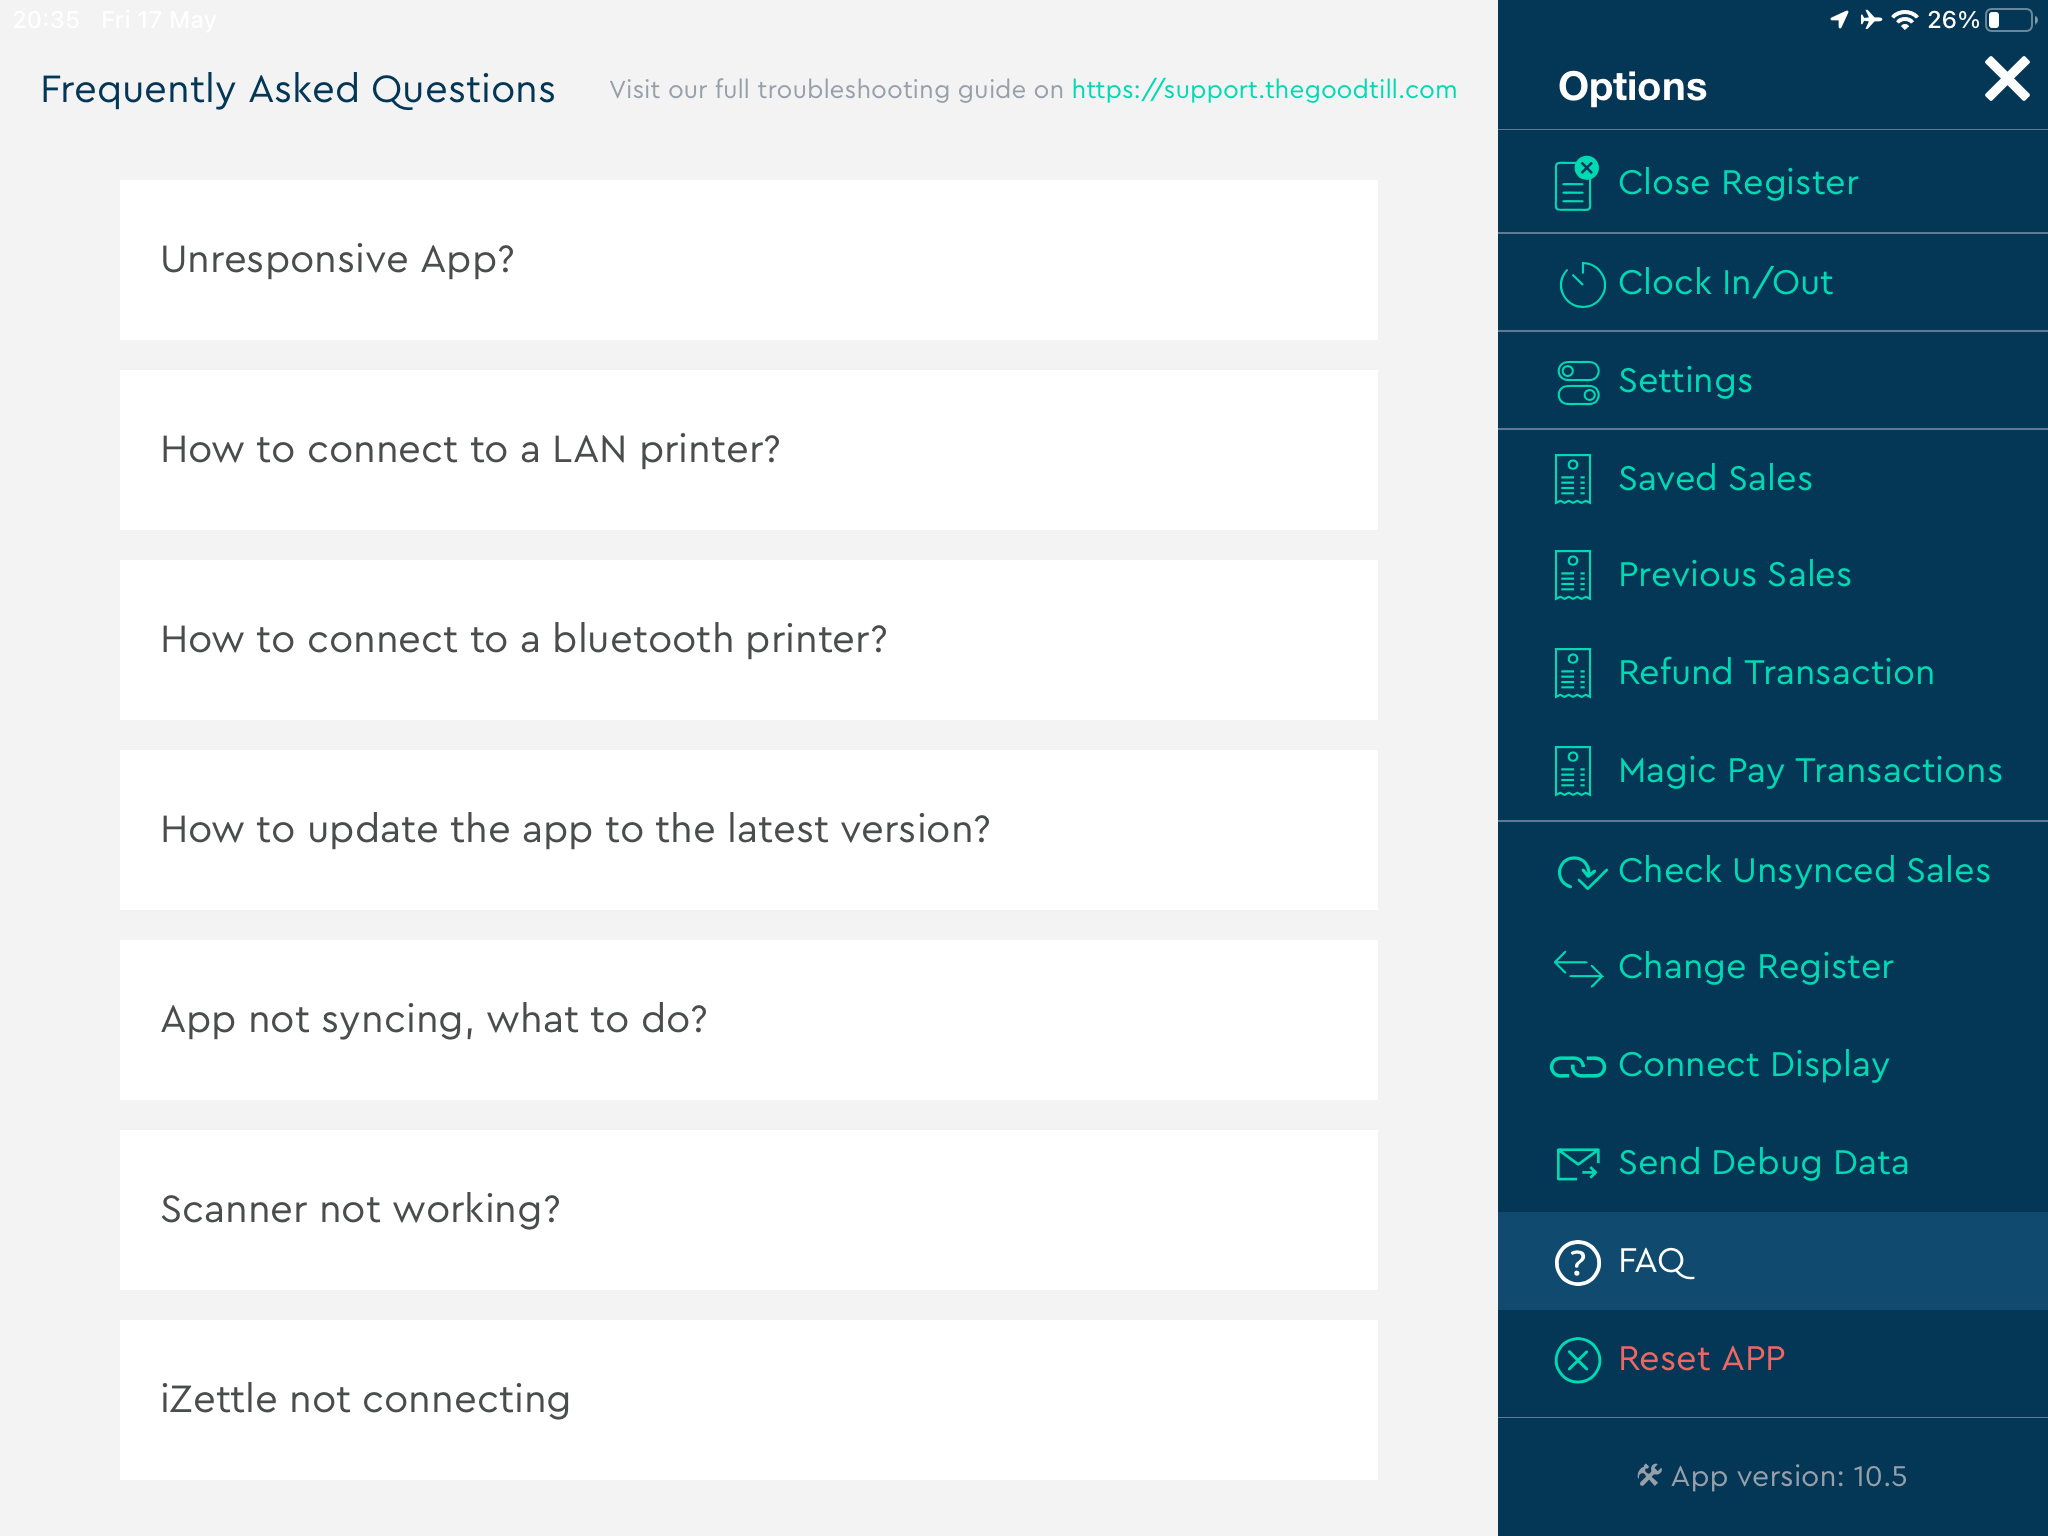
Task: Close the Options panel with the X
Action: pos(2006,80)
